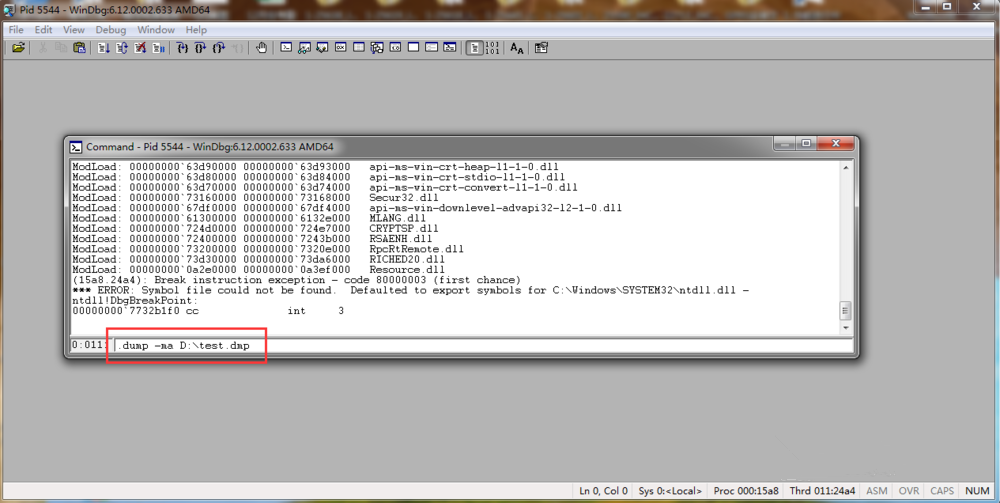Click Proc 000:15a8 status entry
The width and height of the screenshot is (1000, 503).
click(746, 491)
